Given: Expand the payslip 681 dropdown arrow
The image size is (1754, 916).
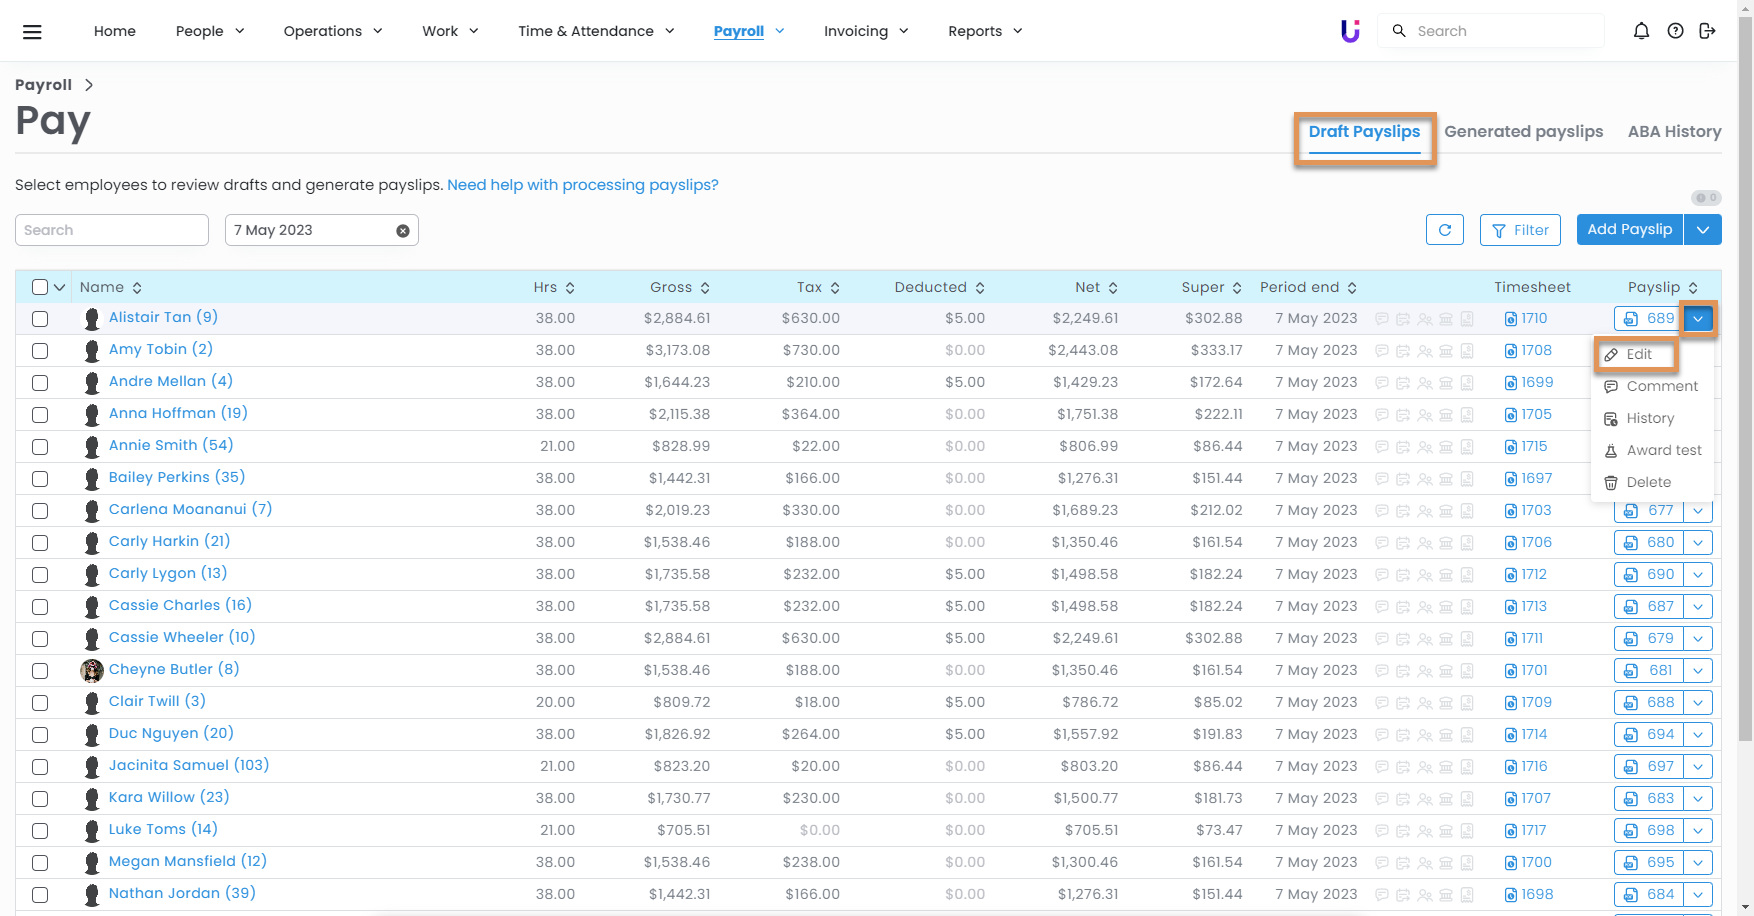Looking at the screenshot, I should point(1698,671).
